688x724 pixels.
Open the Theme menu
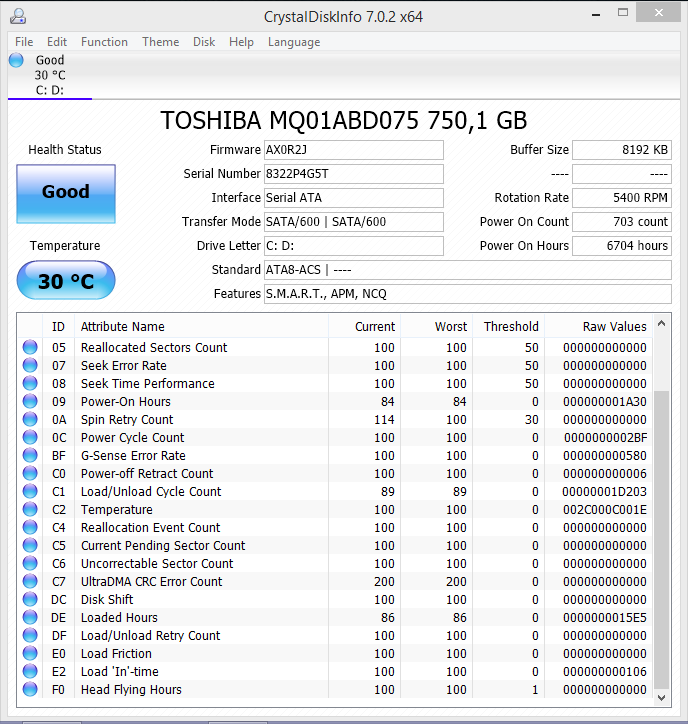coord(160,42)
